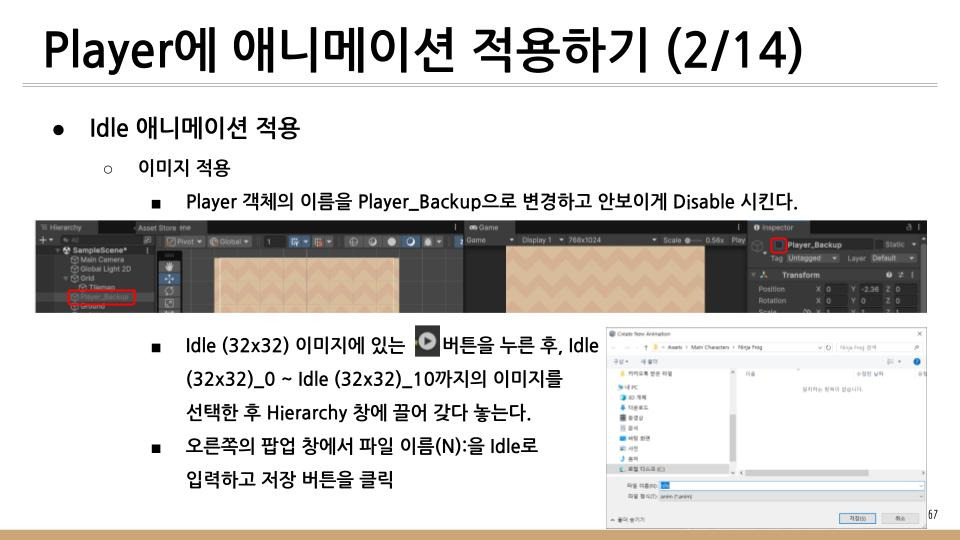Click the horizontal scrollbar in save dialog
The width and height of the screenshot is (960, 540).
[x=807, y=473]
